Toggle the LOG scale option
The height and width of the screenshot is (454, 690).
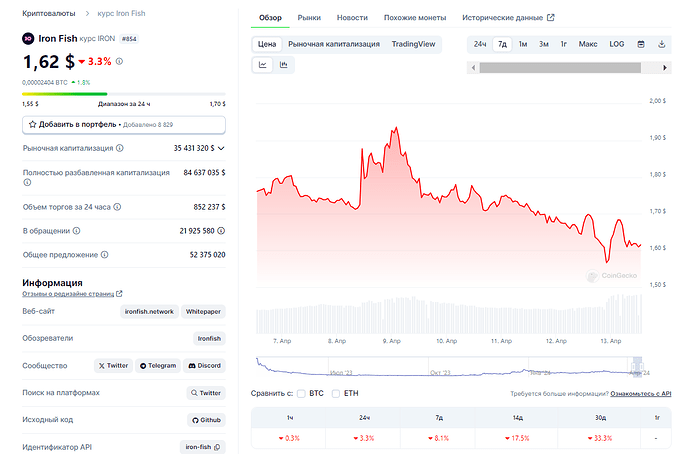pos(617,44)
